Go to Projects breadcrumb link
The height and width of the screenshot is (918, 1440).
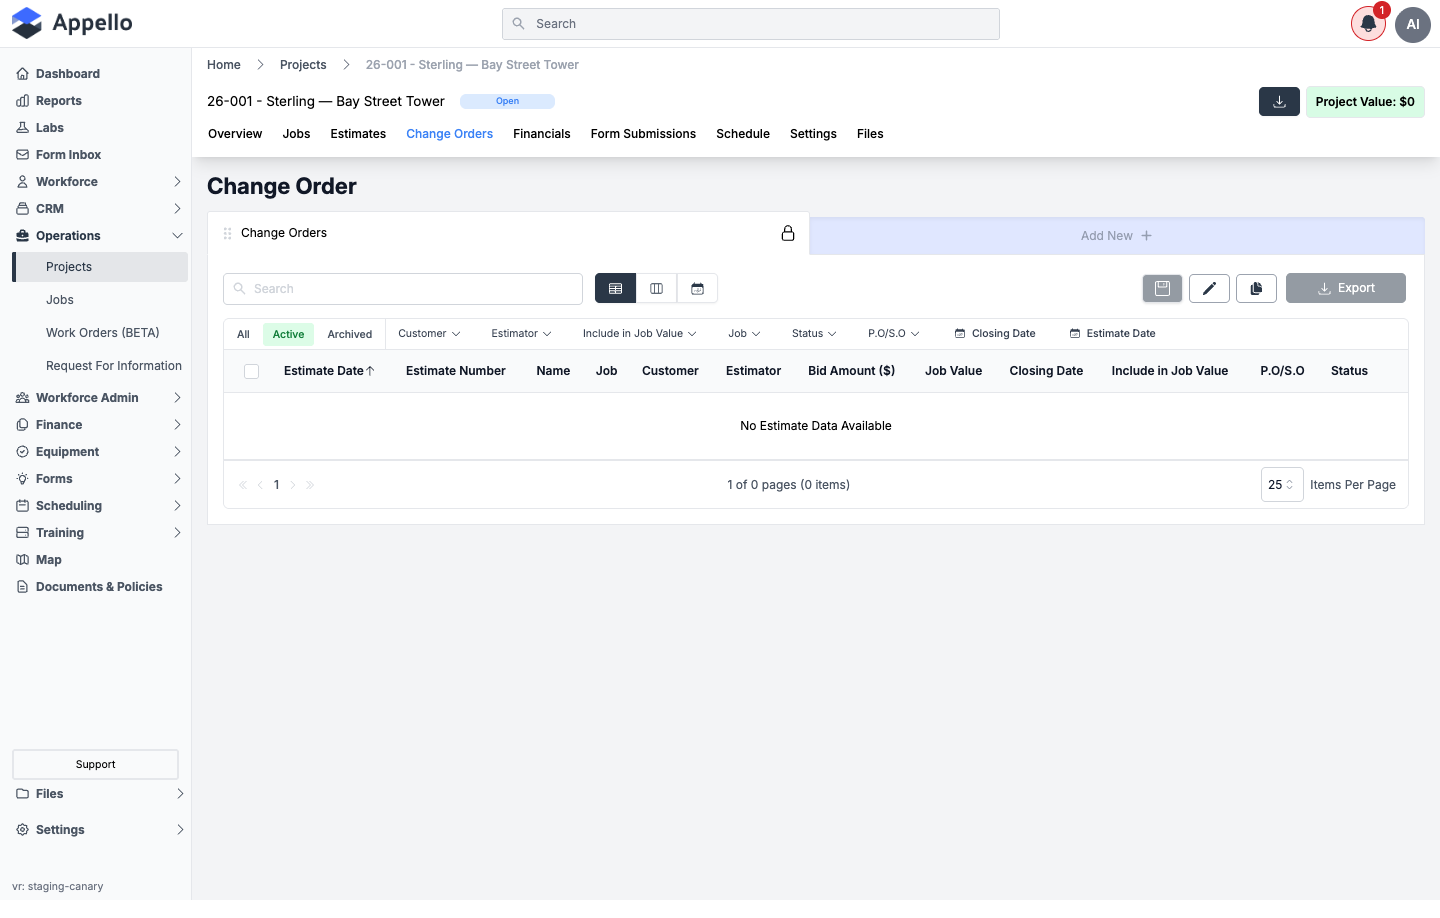[303, 65]
